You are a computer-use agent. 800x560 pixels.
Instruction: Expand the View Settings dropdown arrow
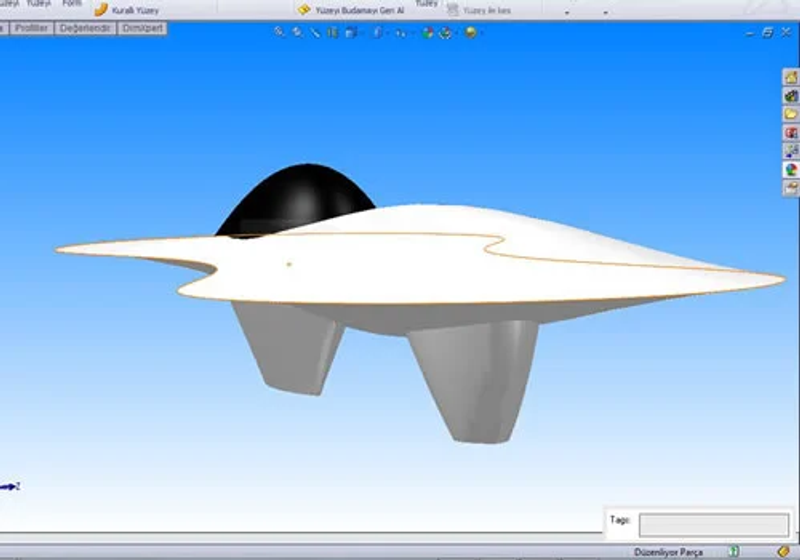pyautogui.click(x=481, y=34)
